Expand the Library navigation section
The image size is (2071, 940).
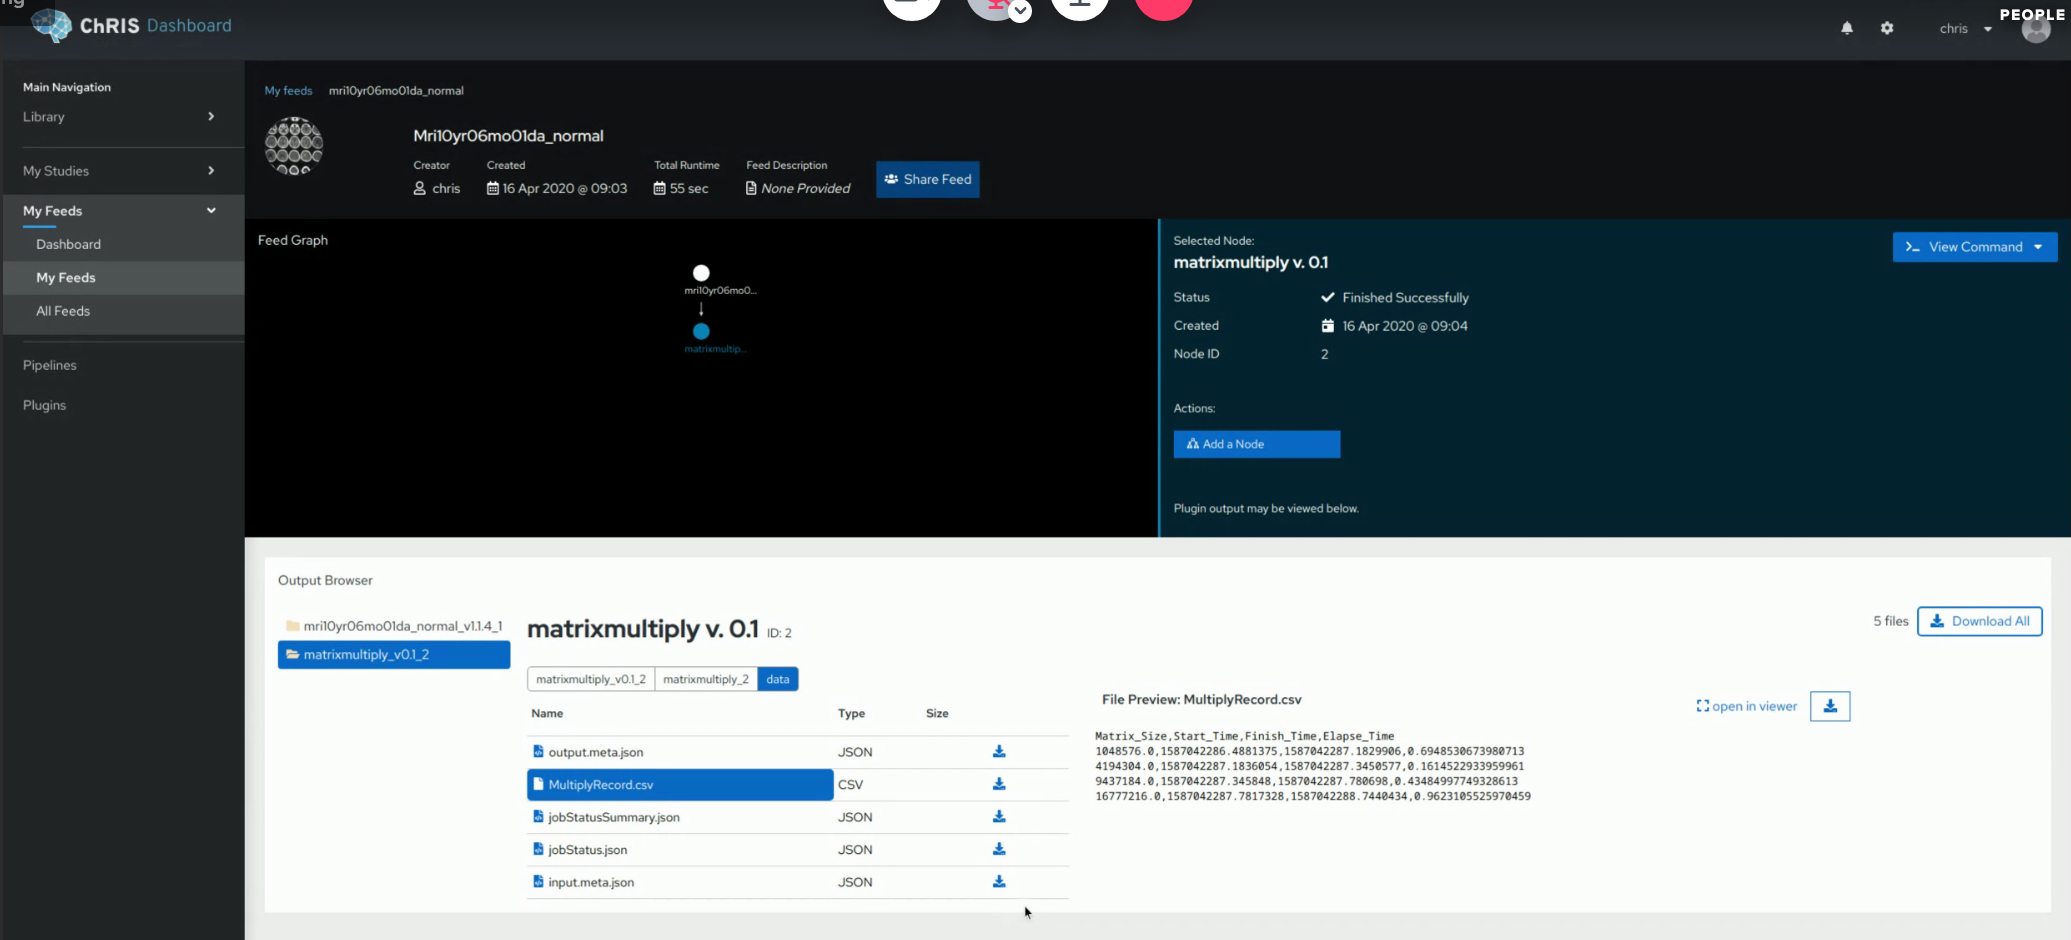tap(120, 117)
